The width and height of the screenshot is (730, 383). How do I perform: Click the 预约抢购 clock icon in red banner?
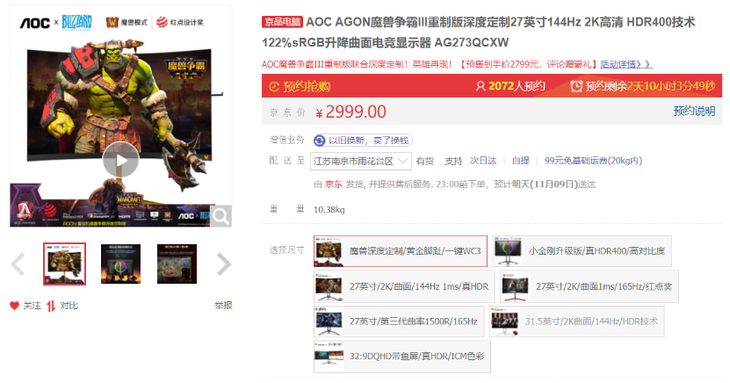274,87
